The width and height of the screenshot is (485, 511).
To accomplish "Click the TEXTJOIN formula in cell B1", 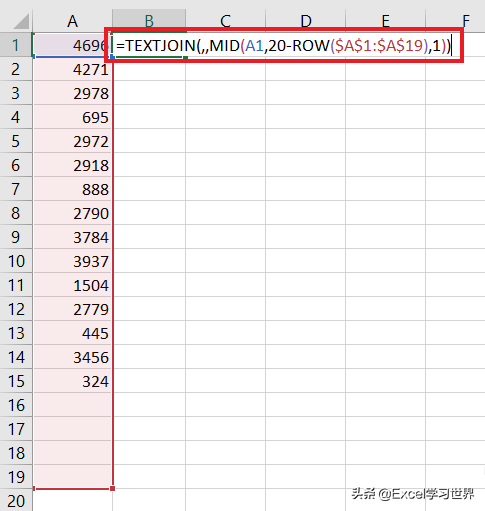I will [x=283, y=45].
